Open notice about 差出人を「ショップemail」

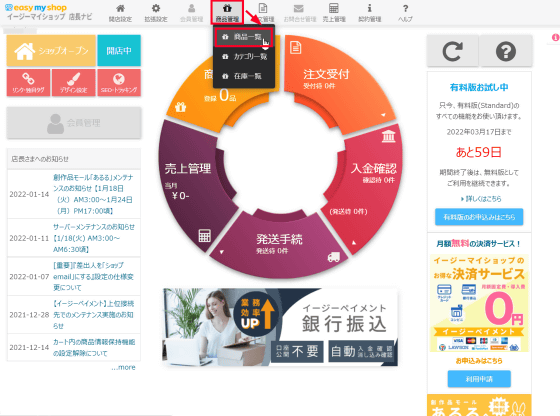click(93, 276)
